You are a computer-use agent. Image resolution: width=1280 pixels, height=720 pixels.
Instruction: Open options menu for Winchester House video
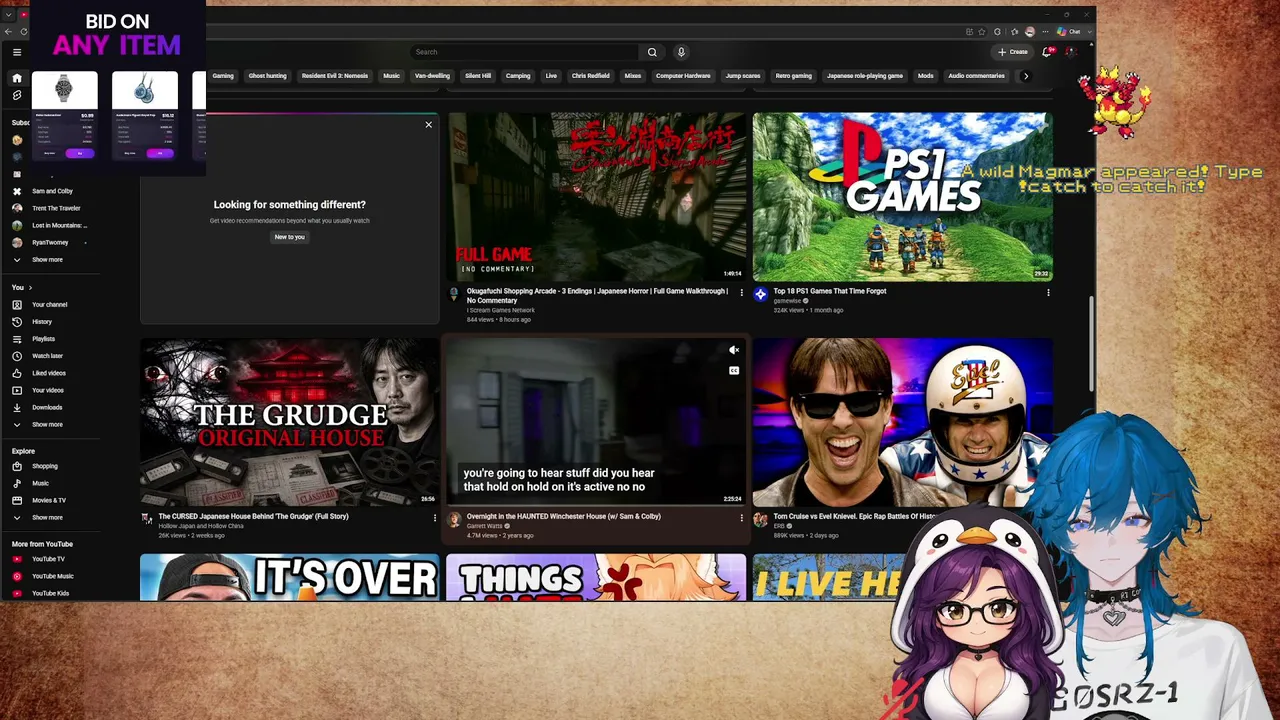point(741,518)
